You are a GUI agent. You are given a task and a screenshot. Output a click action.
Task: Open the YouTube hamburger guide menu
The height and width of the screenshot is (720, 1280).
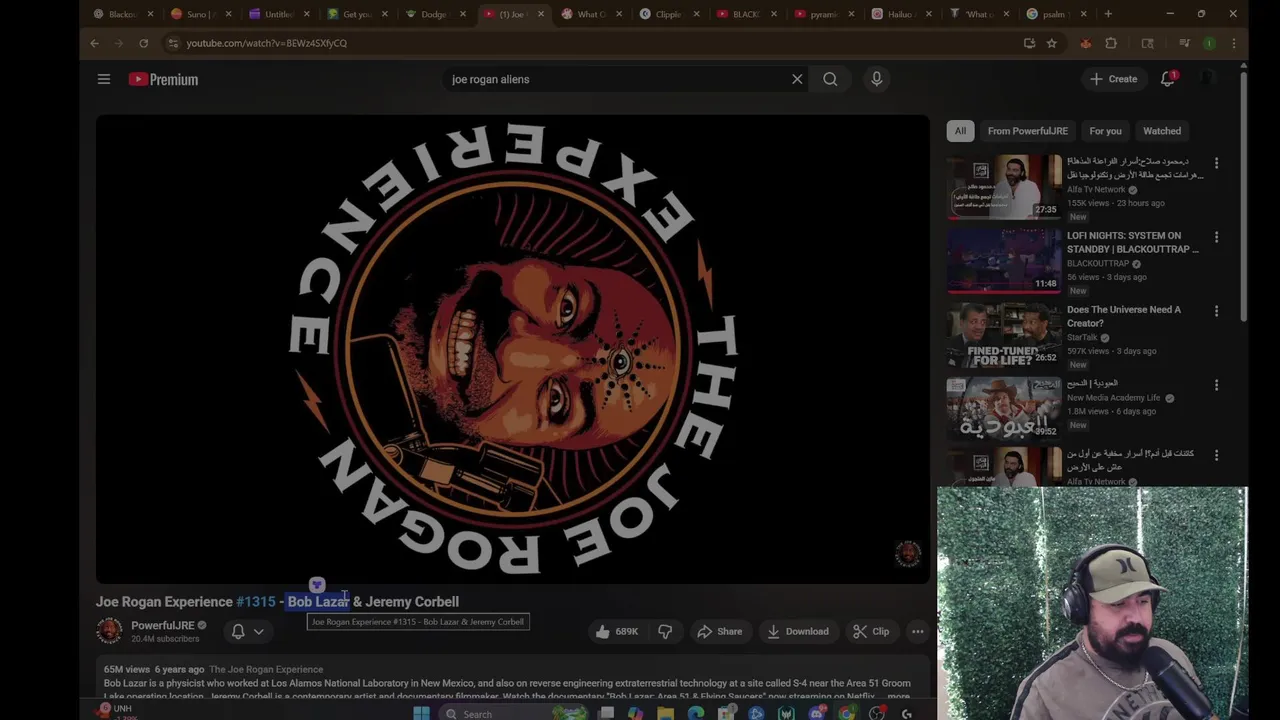point(104,79)
